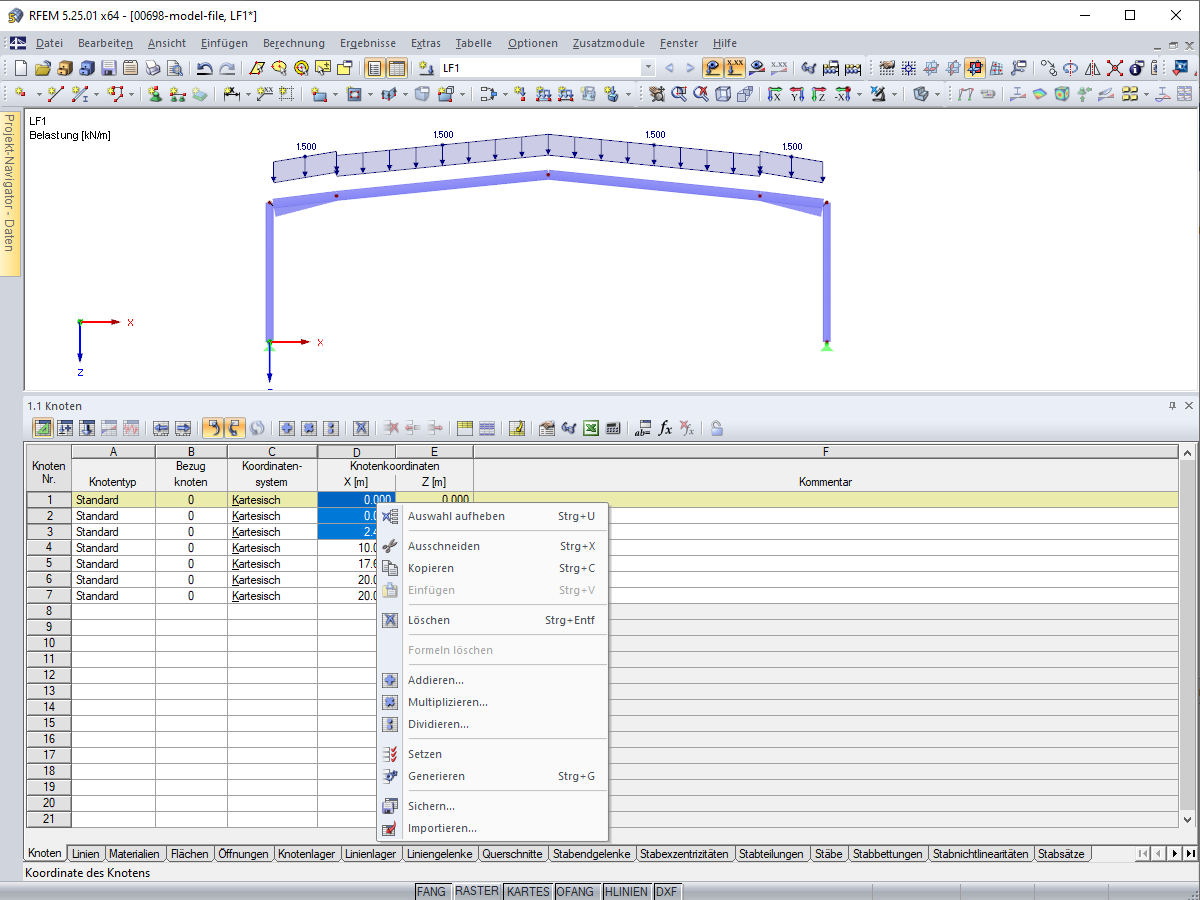
Task: Click the lock icon in the table toolbar
Action: [x=716, y=428]
